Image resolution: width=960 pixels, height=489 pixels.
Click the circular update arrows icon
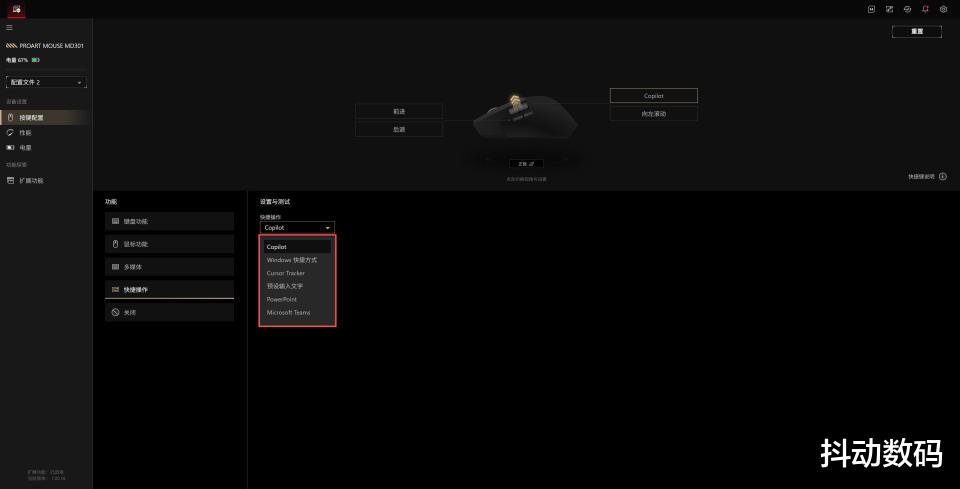pos(907,9)
